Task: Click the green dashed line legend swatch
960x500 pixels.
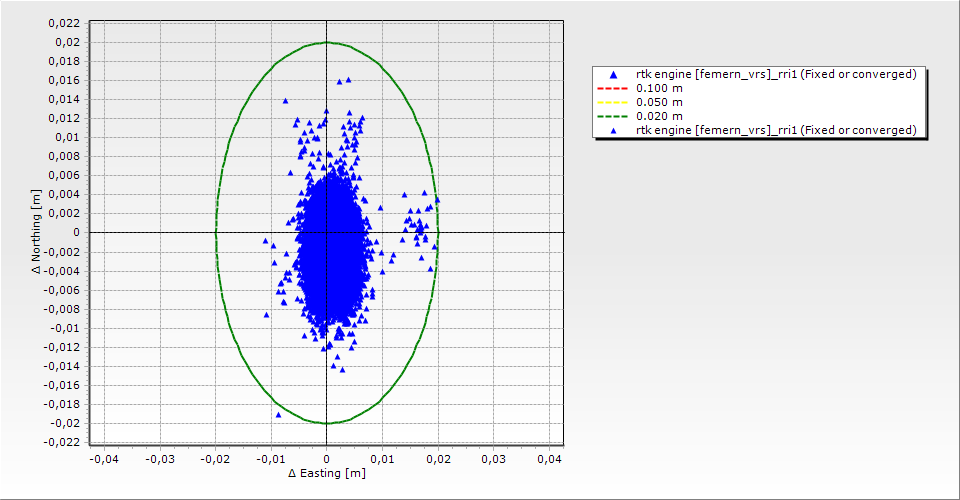Action: [613, 116]
